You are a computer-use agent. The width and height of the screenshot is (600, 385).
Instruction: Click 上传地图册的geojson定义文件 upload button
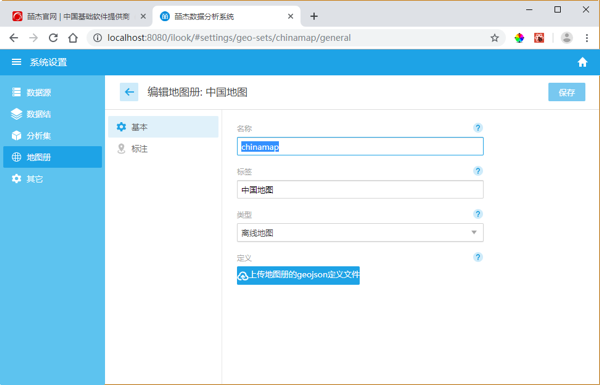pyautogui.click(x=298, y=275)
